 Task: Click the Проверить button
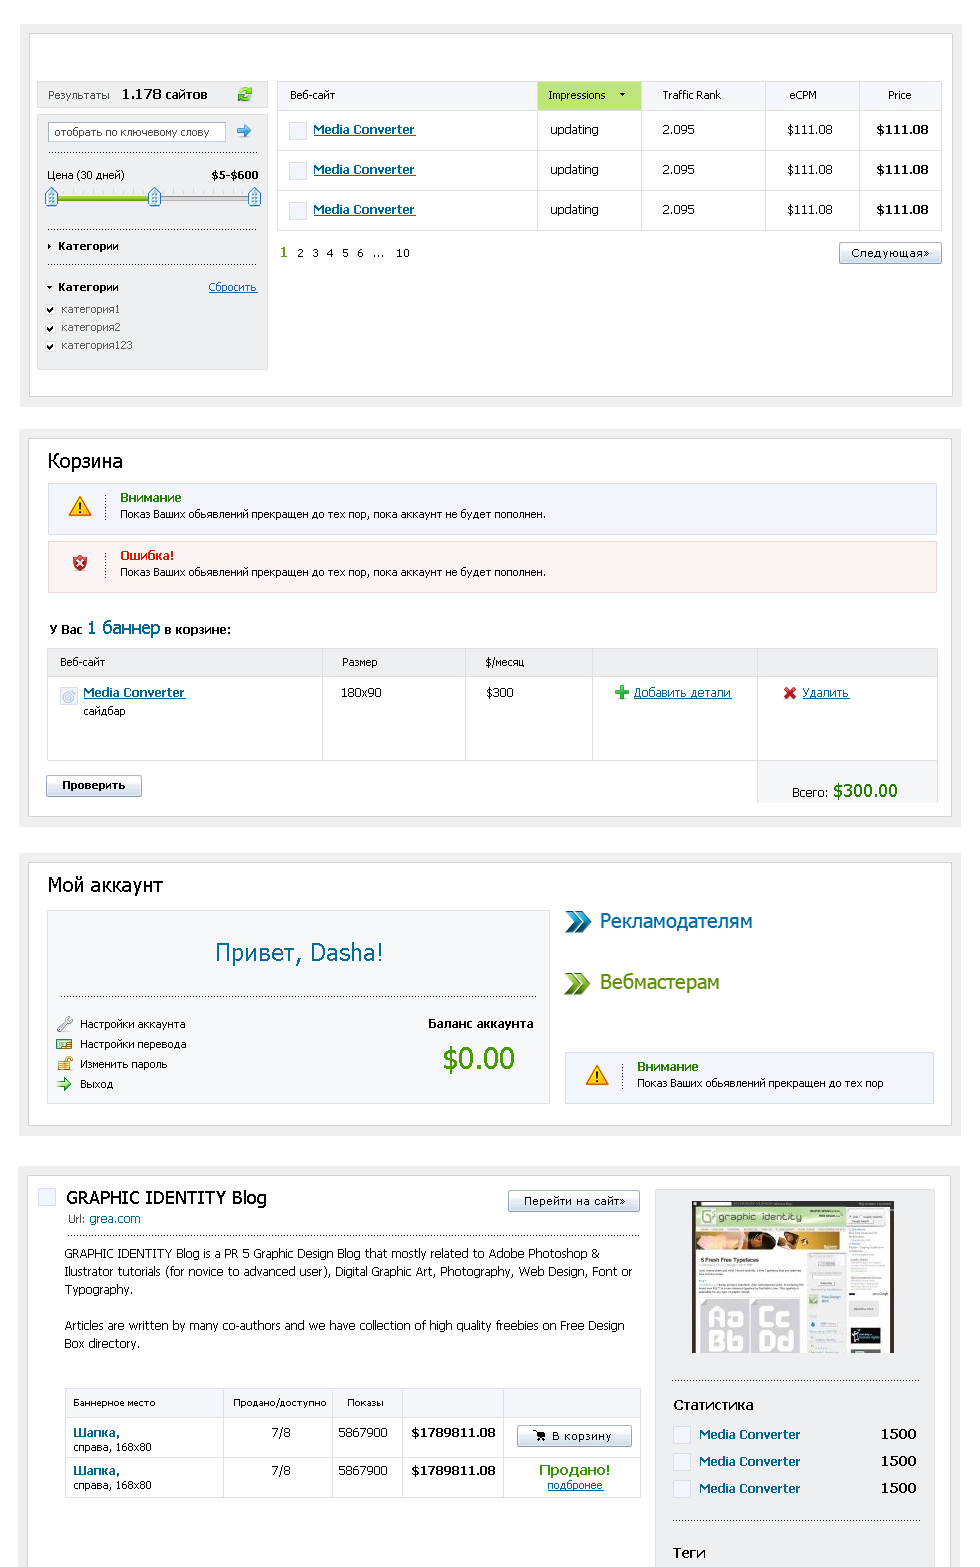[x=94, y=786]
